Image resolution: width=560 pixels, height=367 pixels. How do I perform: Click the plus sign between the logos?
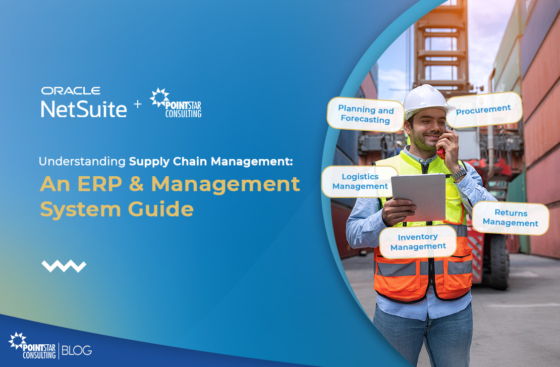pyautogui.click(x=138, y=104)
